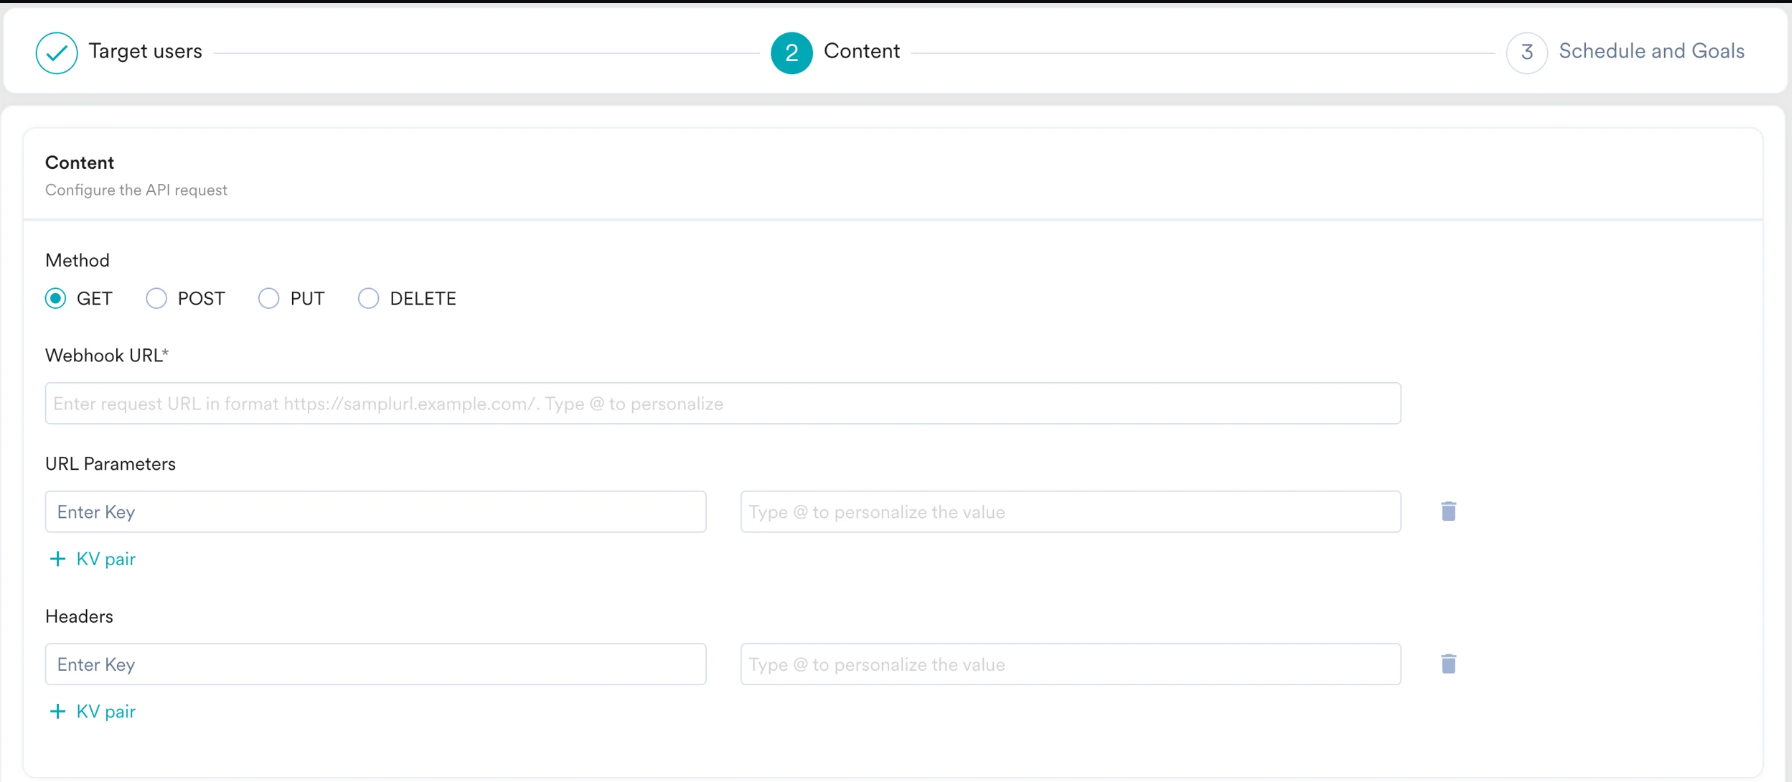Image resolution: width=1792 pixels, height=782 pixels.
Task: Click the 'Webhook URL*' label
Action: click(107, 355)
